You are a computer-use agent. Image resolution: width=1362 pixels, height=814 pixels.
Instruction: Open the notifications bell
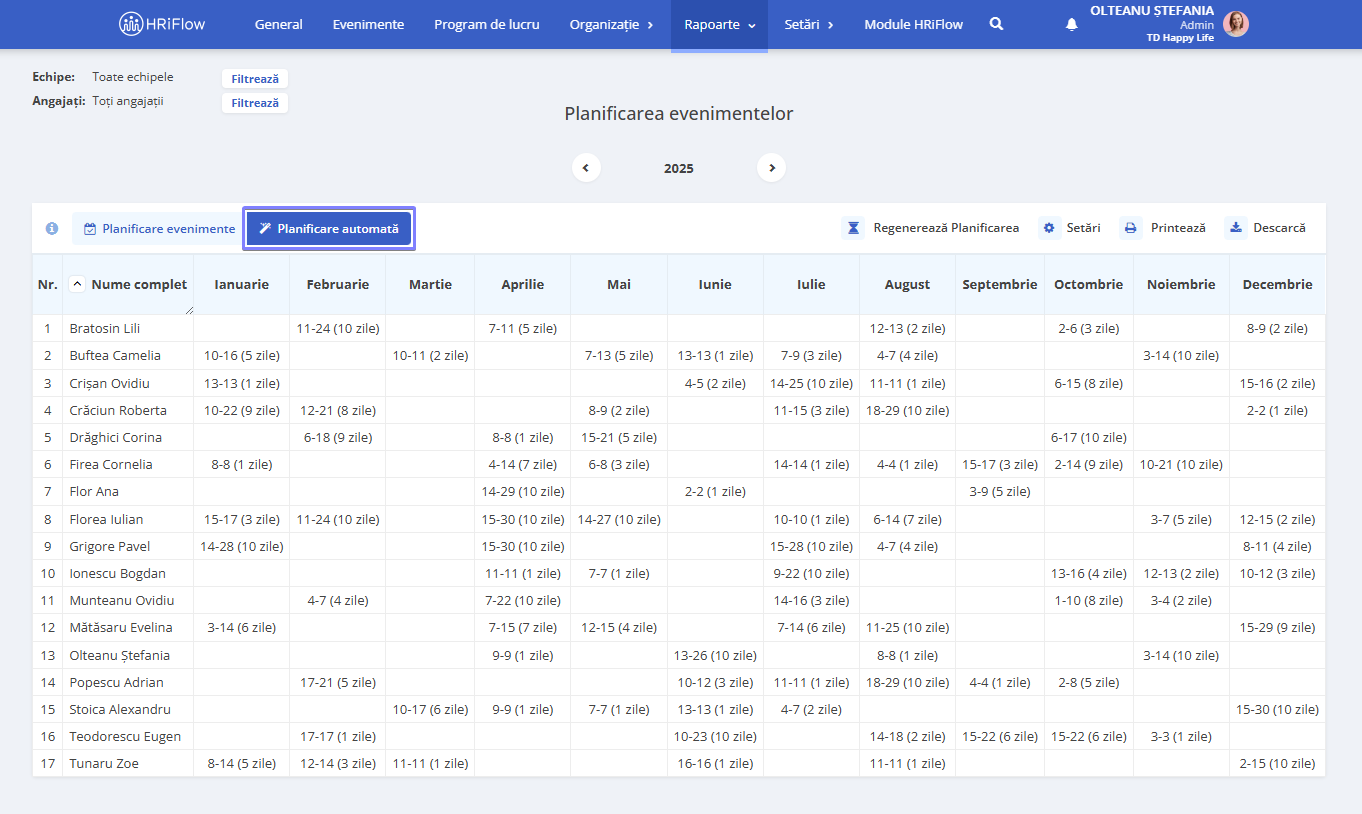click(x=1072, y=25)
